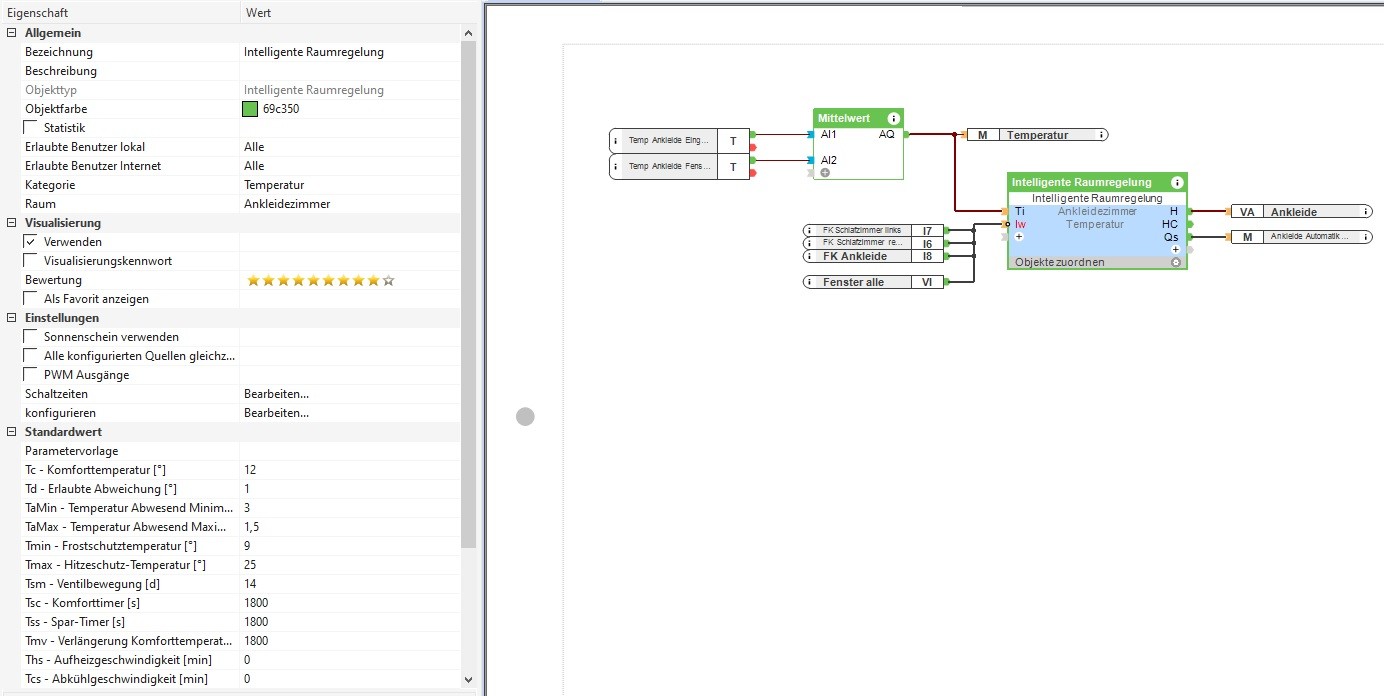Click info icon on Ankleide VA output
The width and height of the screenshot is (1384, 696).
click(1366, 212)
